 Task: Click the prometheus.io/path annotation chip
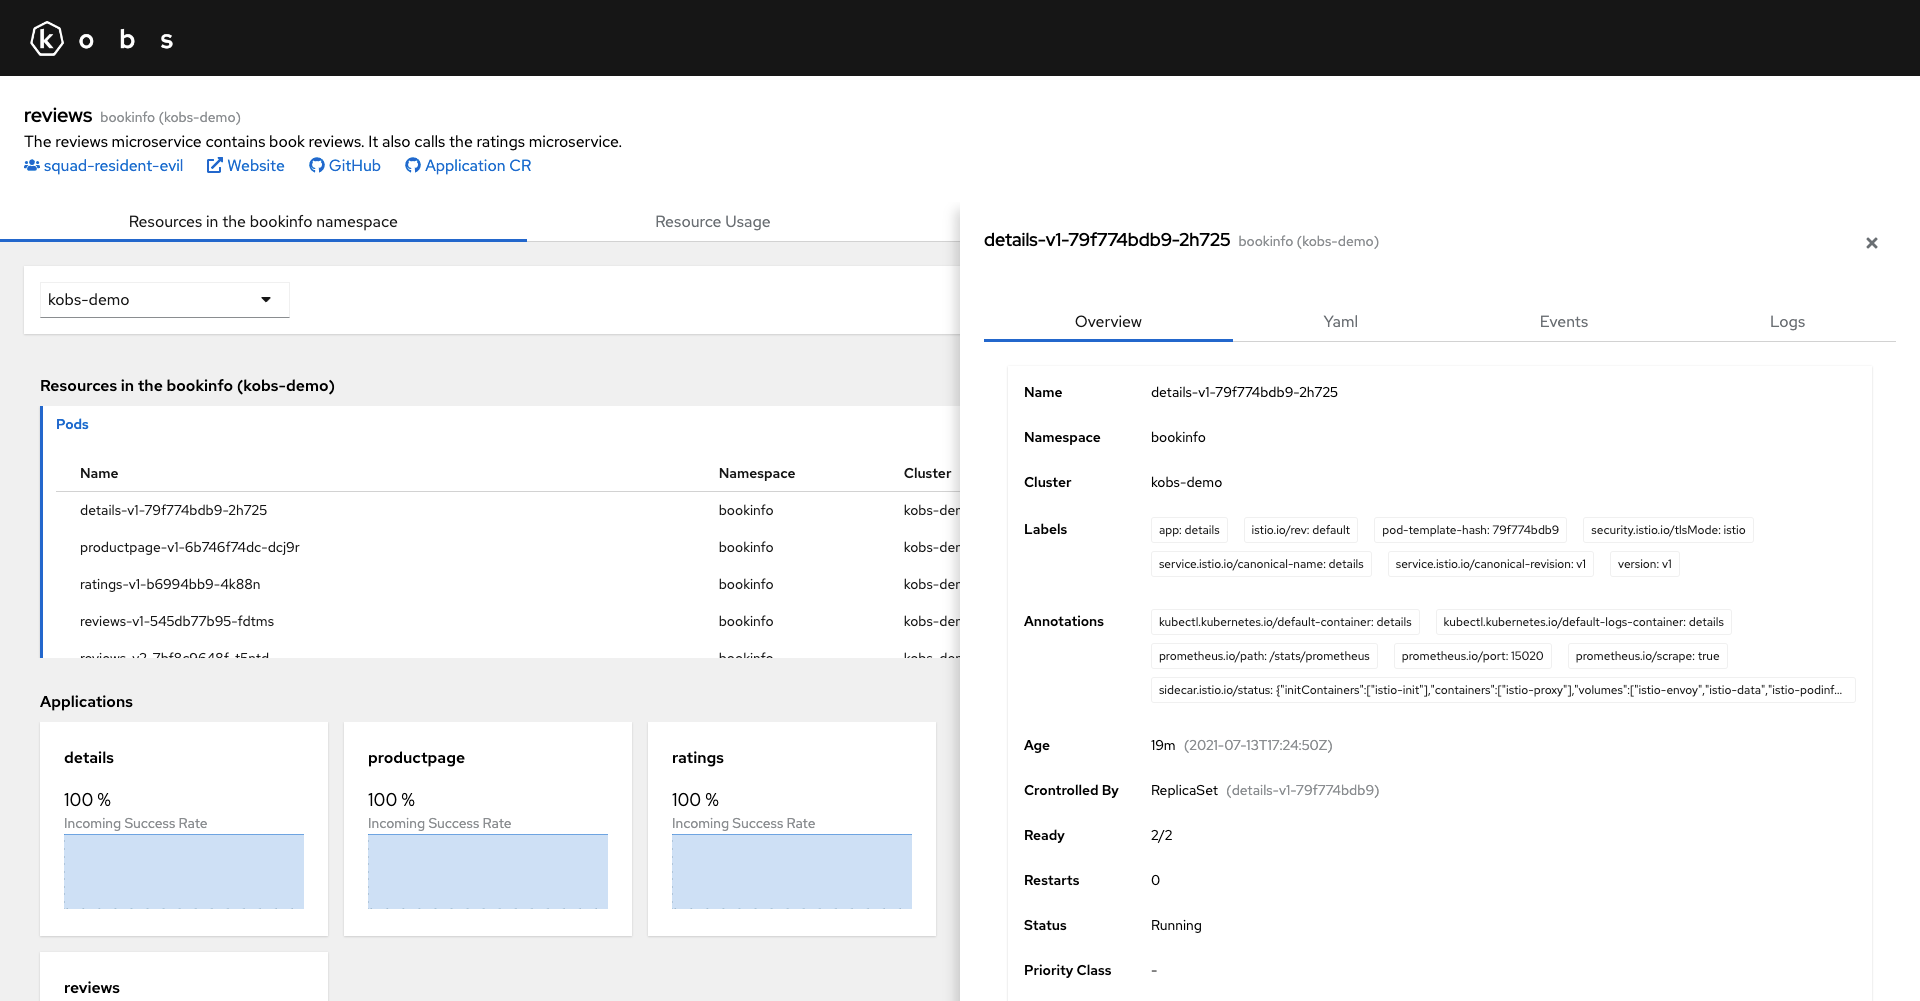coord(1264,657)
